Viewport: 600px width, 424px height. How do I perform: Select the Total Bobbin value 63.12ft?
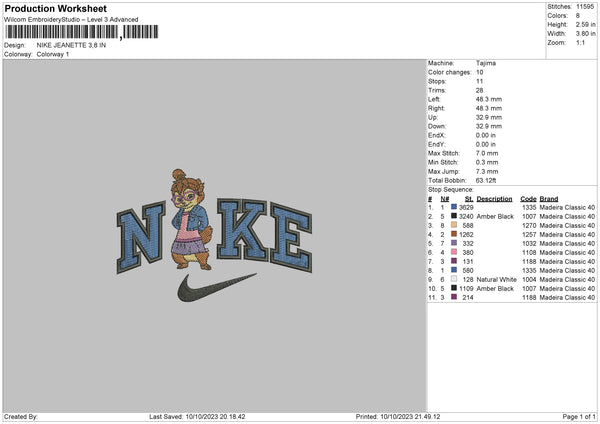click(x=486, y=181)
